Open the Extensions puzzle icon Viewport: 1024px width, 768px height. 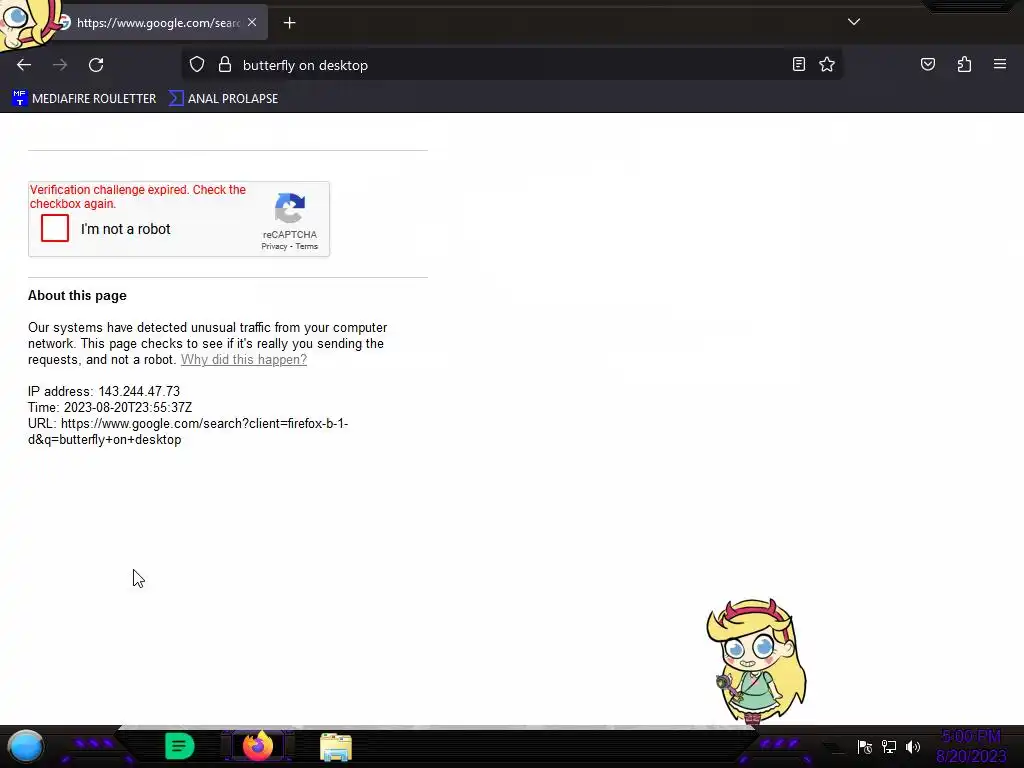coord(965,64)
